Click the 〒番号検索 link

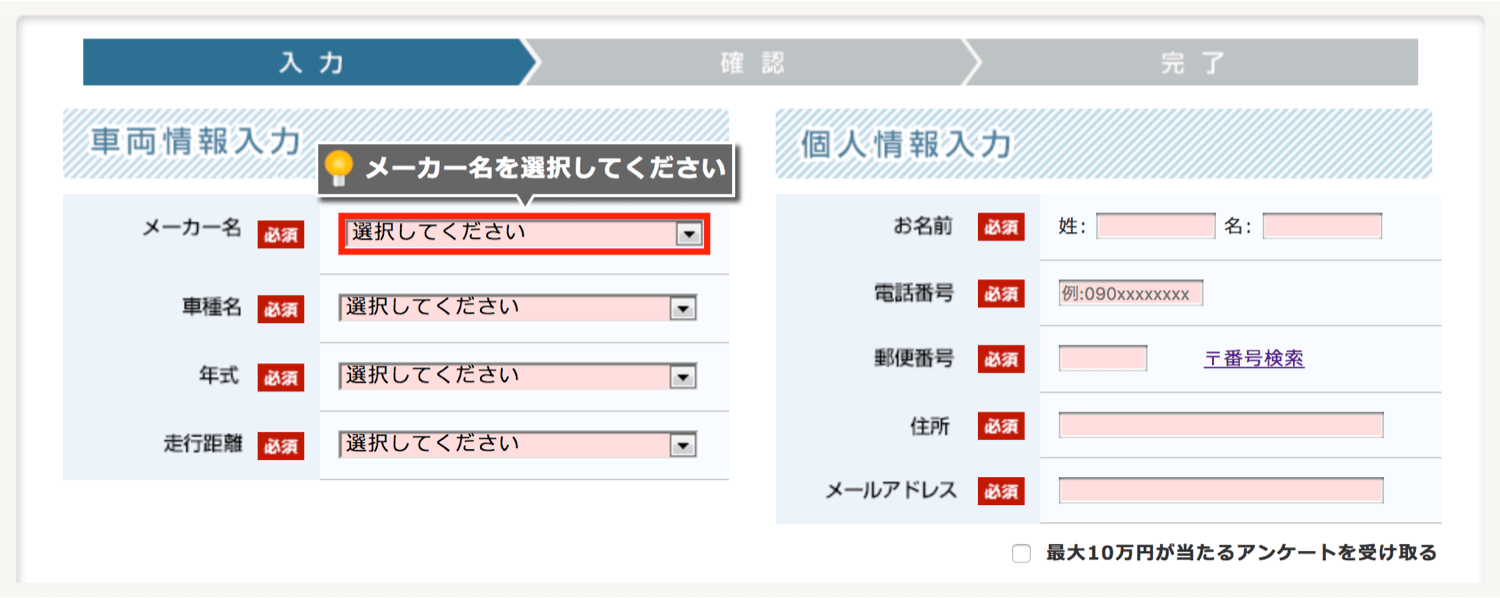[1253, 359]
